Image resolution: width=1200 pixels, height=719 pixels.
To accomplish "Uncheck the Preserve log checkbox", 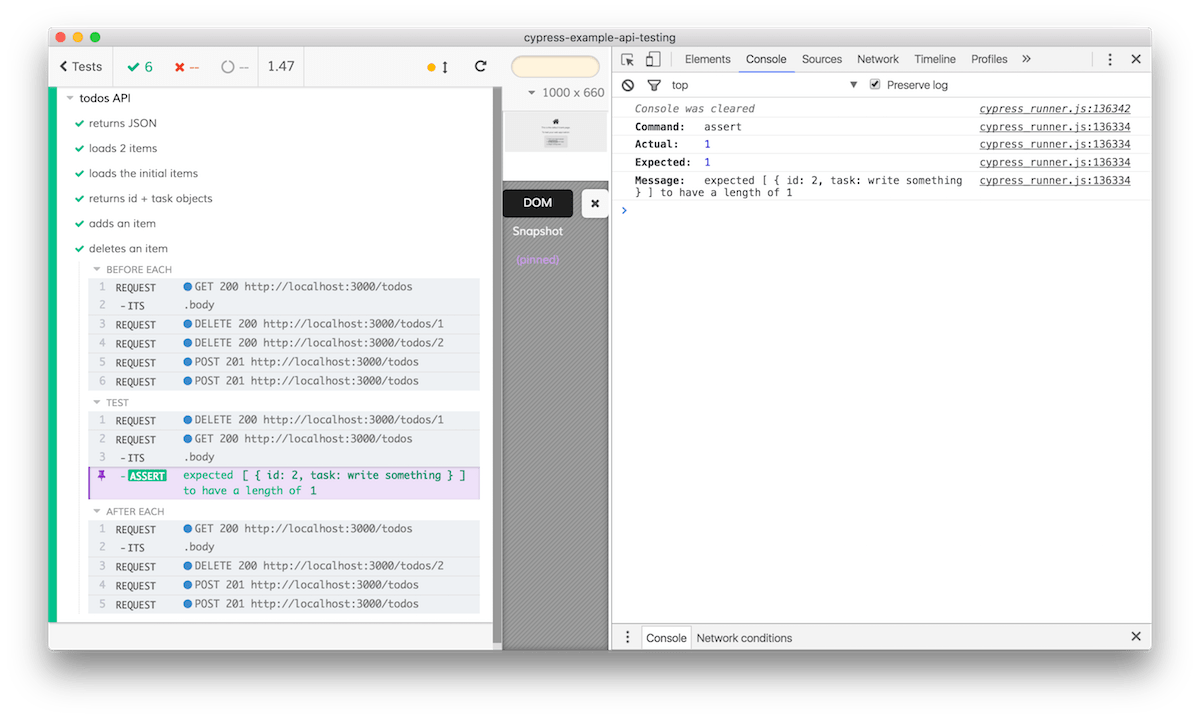I will click(875, 85).
